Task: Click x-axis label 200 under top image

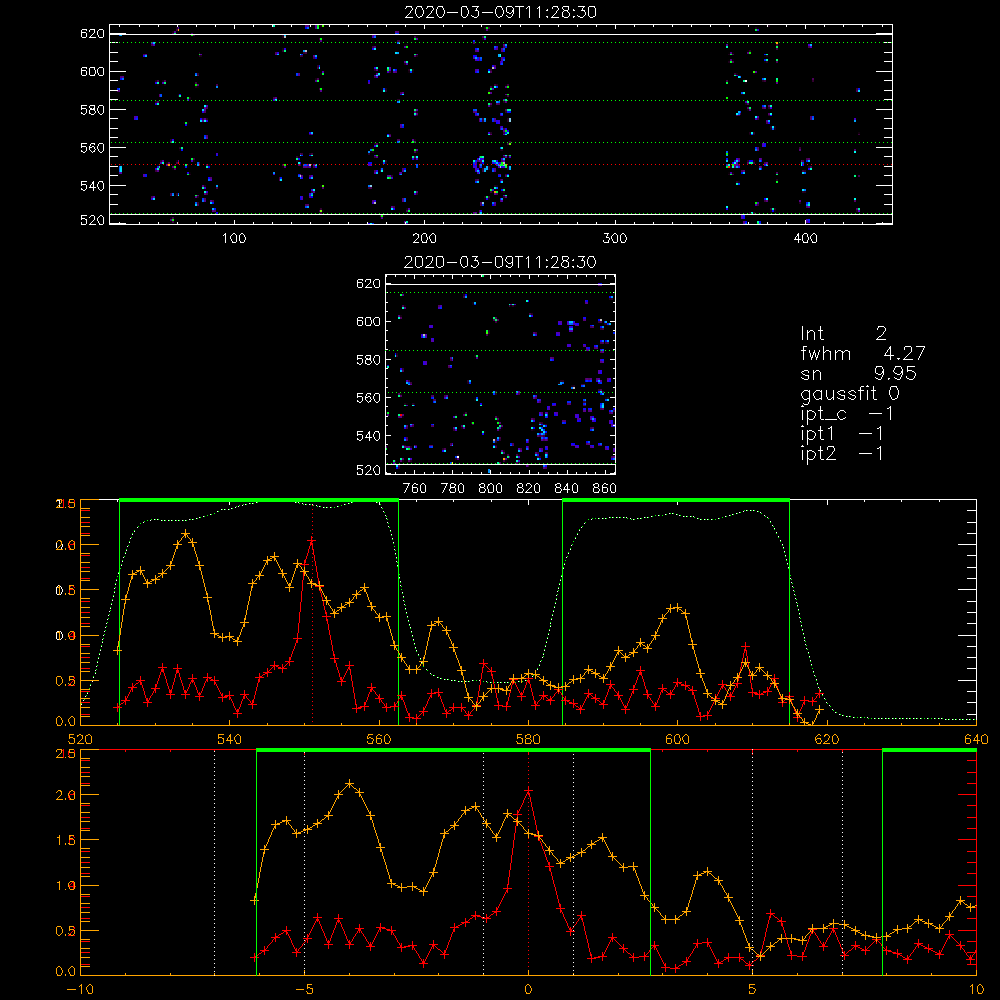Action: [424, 239]
